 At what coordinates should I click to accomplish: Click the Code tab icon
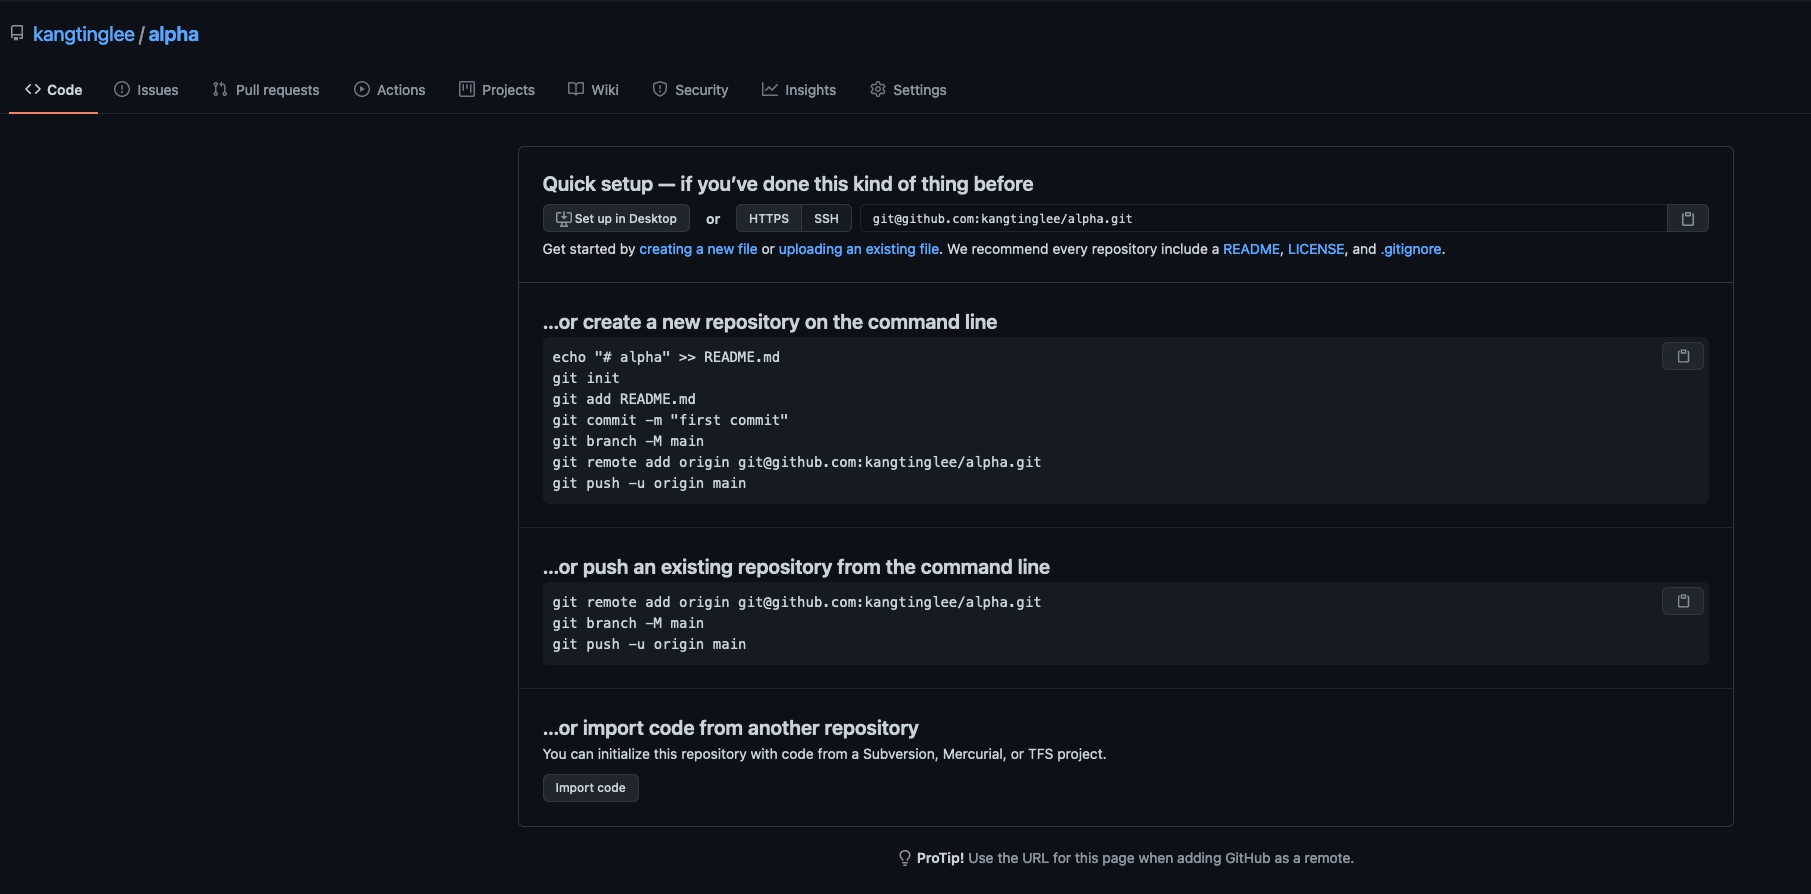click(33, 89)
